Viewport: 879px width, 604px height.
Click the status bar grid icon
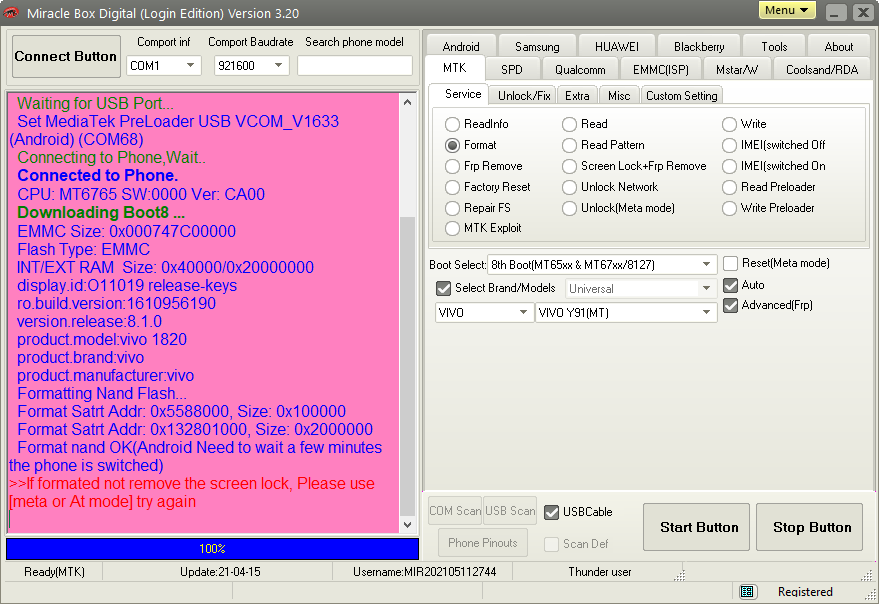pos(746,591)
